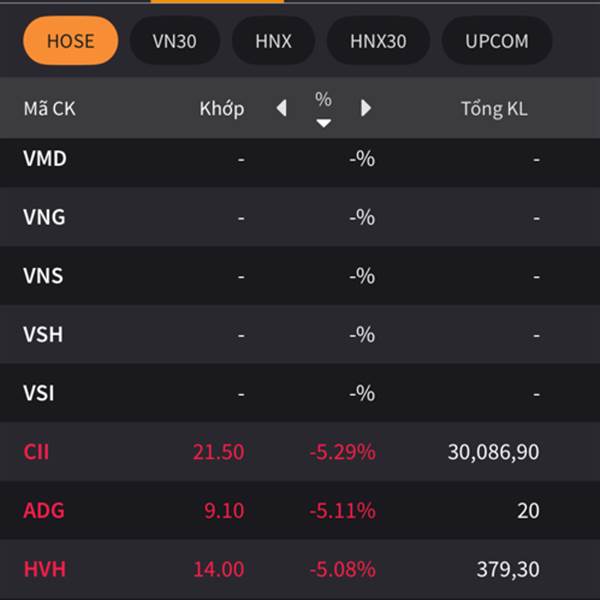
Task: Click the left arrow next to % column
Action: 282,108
